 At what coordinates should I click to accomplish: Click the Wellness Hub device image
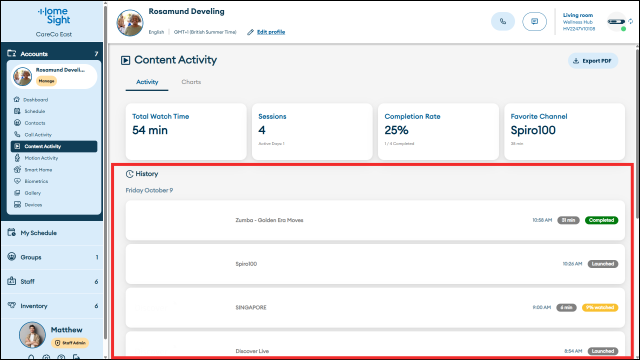616,22
